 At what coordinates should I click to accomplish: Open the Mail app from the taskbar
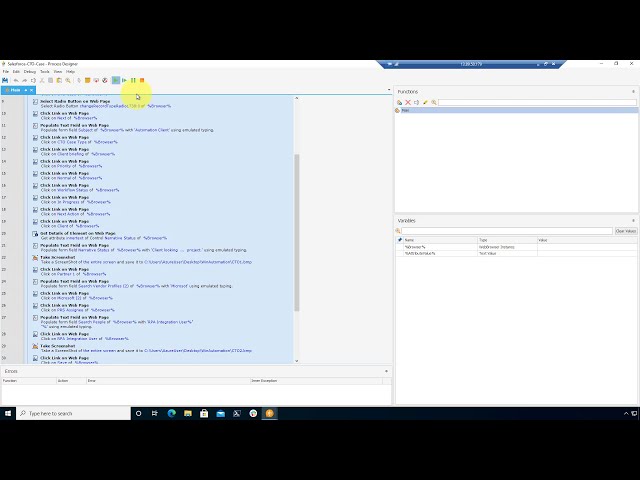[x=220, y=413]
